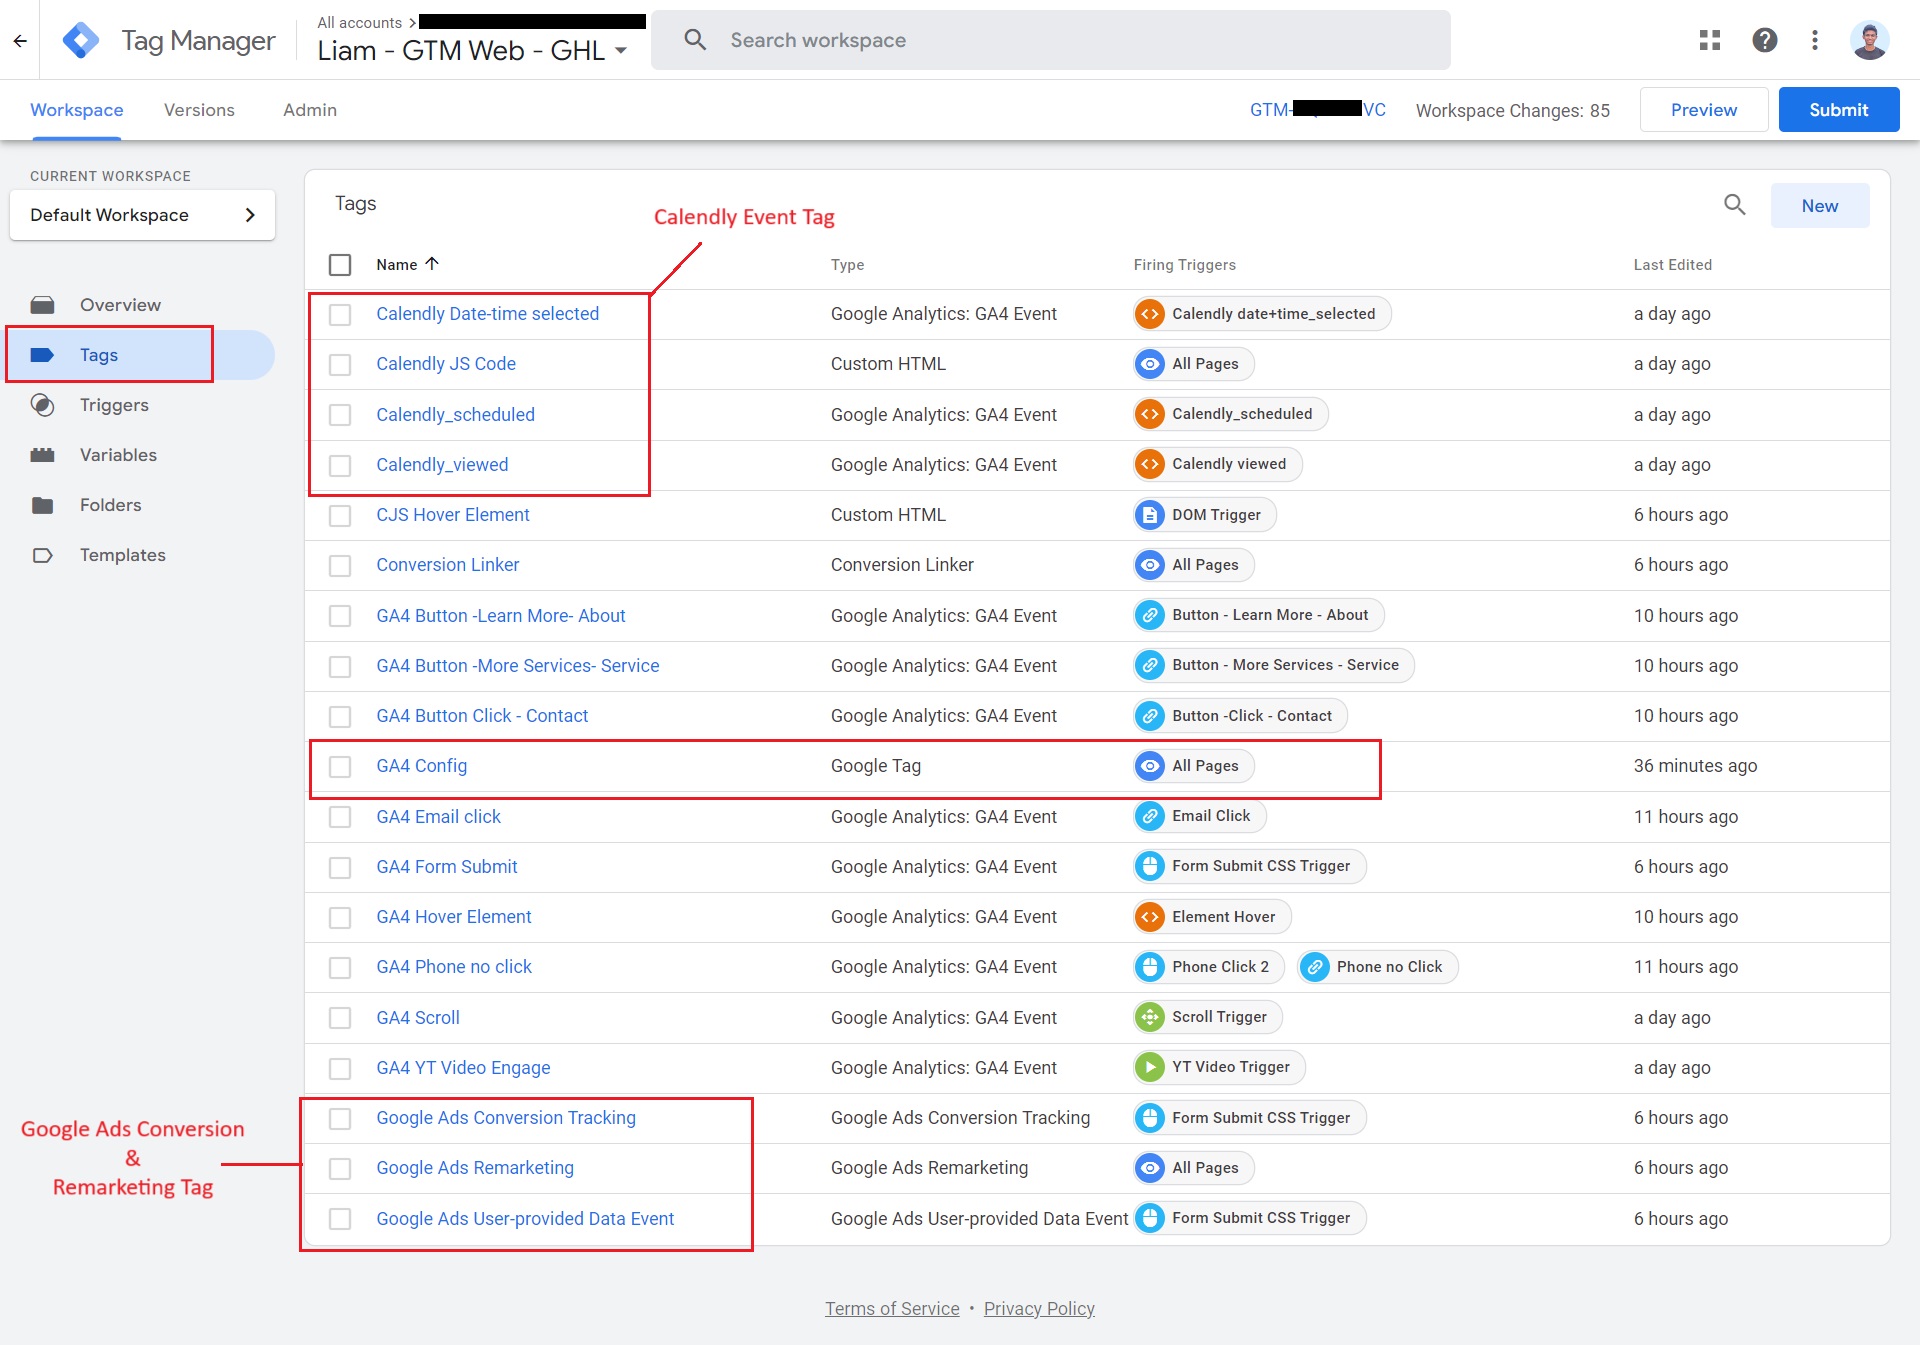
Task: Open the GA4 YT Video Engage tag
Action: [x=463, y=1068]
